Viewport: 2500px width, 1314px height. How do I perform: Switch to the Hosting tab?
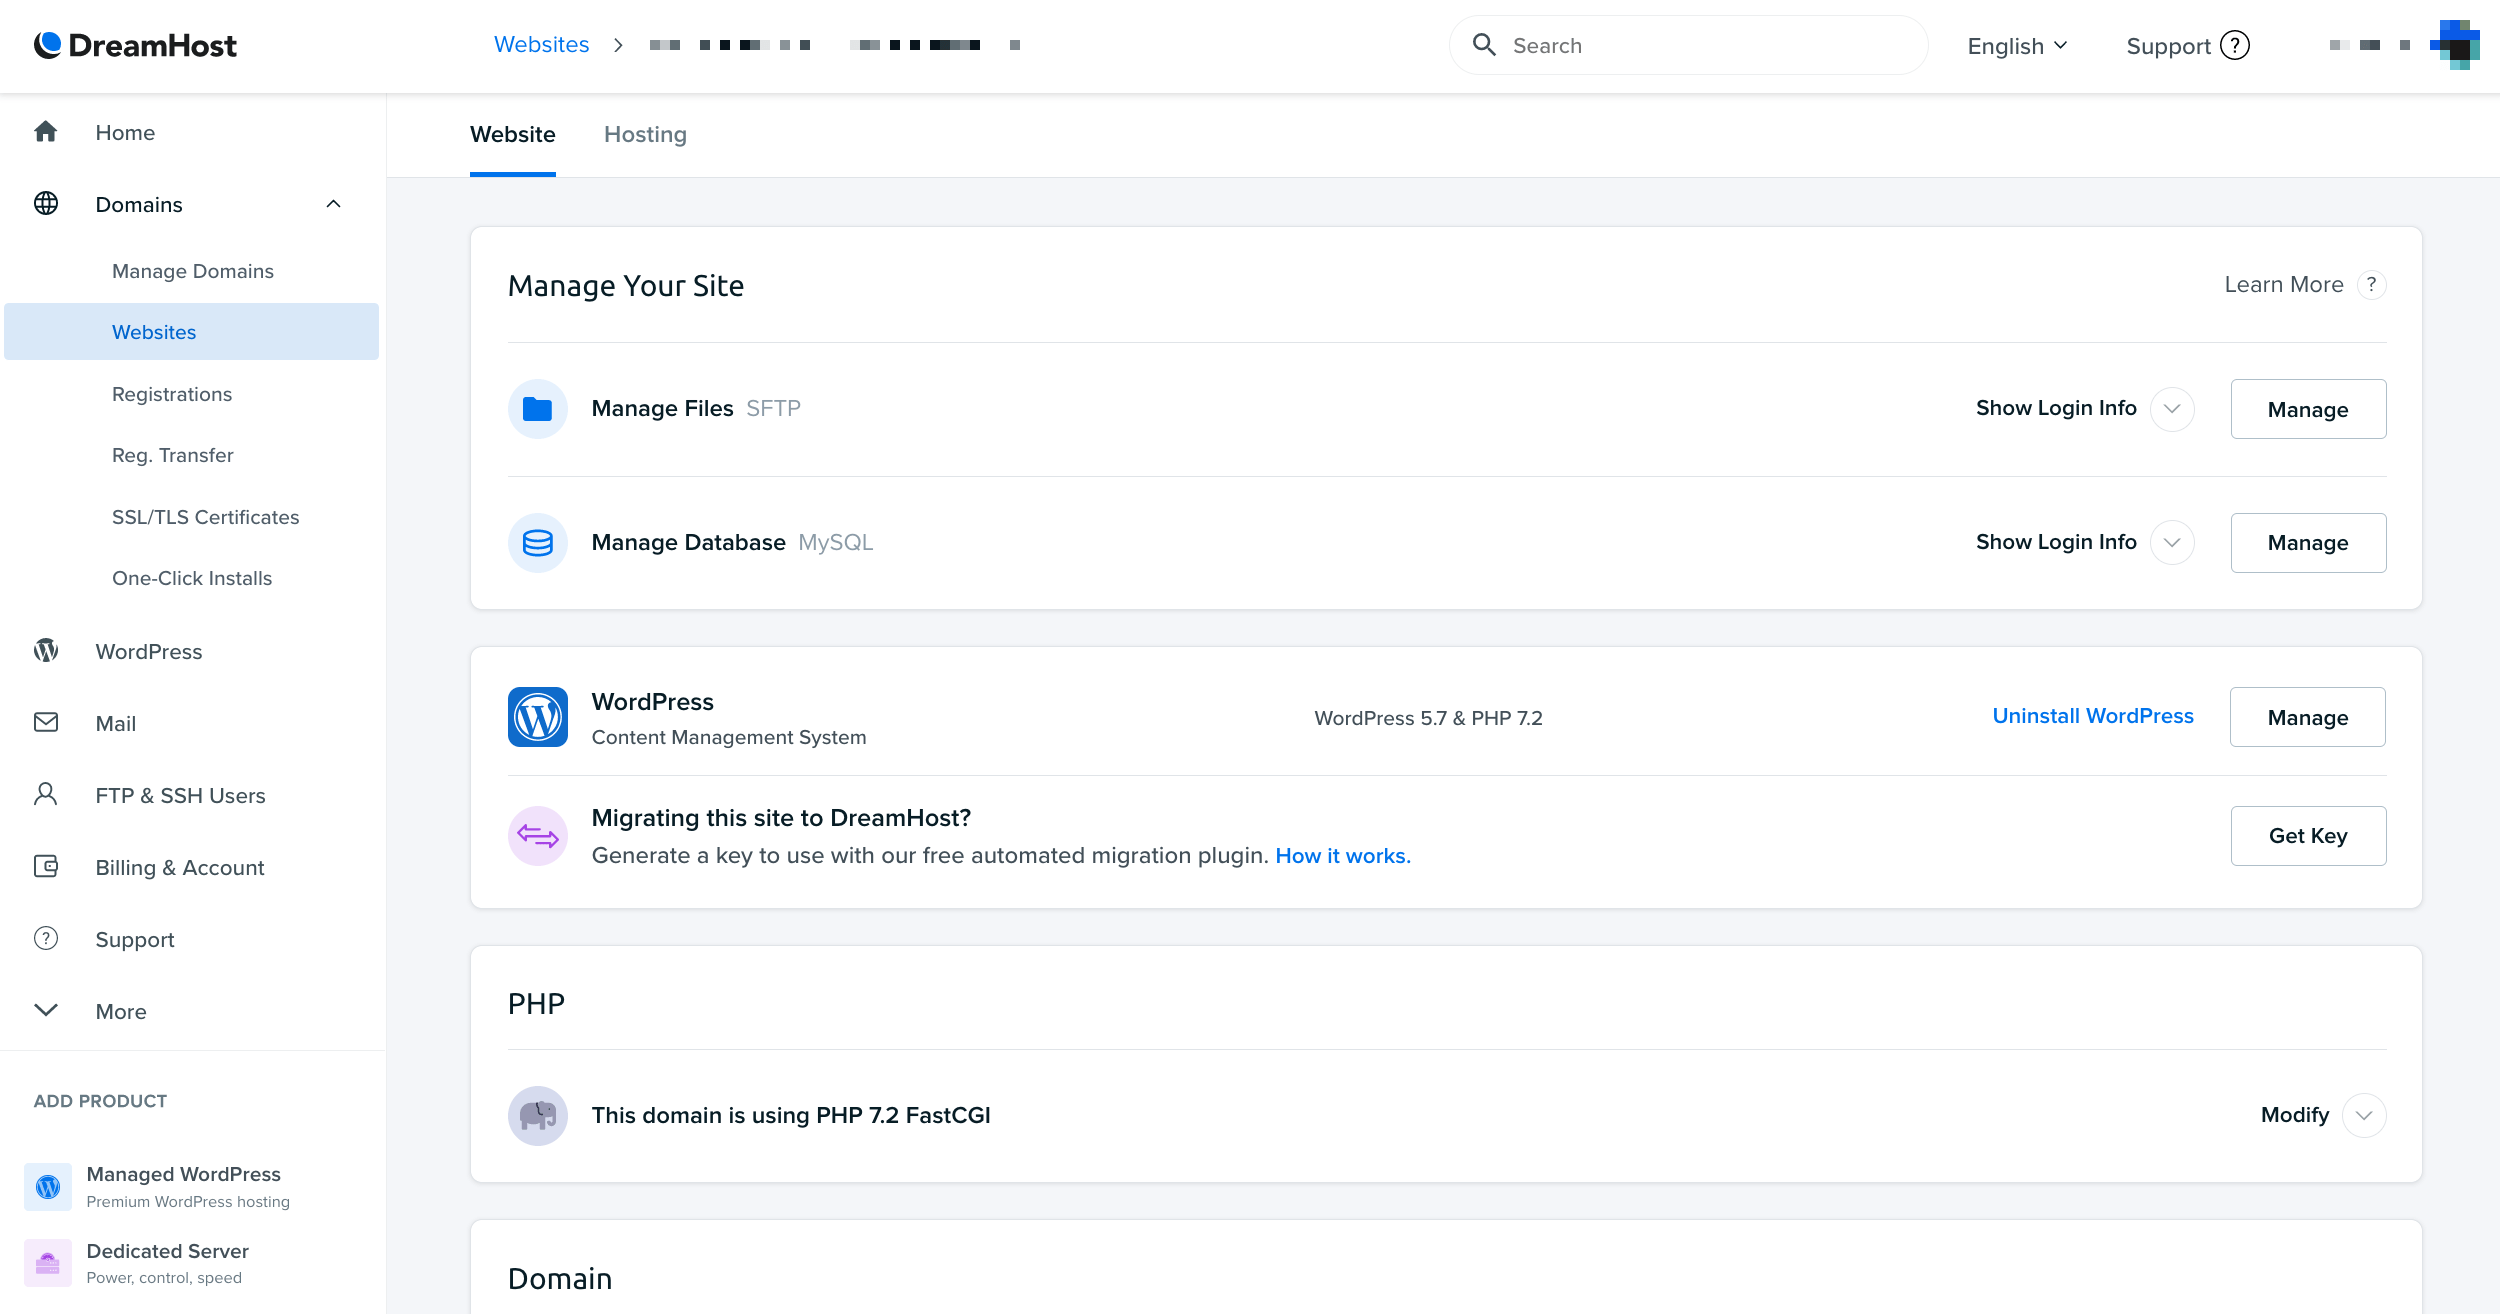click(645, 135)
